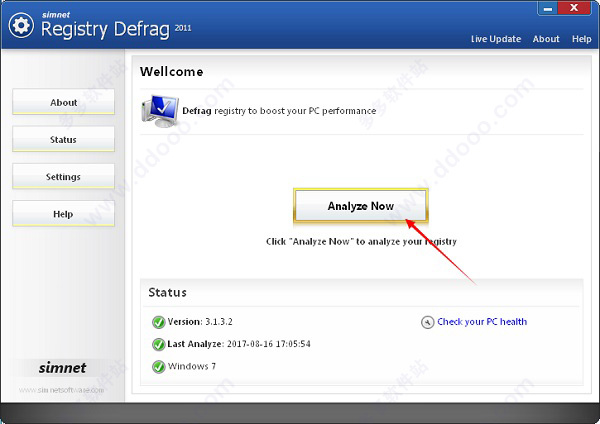600x424 pixels.
Task: Click the gear logo icon in the header
Action: 21,26
